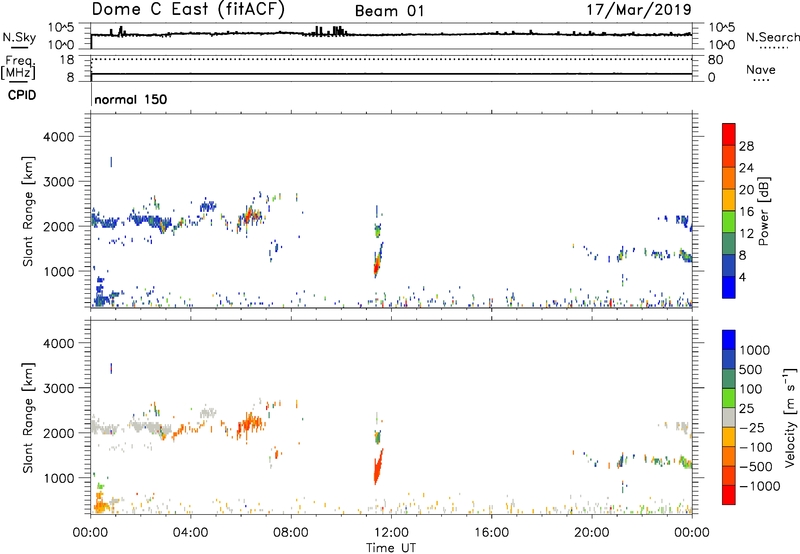
Task: Click the orange echo cluster near 06:00 in velocity panel
Action: (249, 422)
